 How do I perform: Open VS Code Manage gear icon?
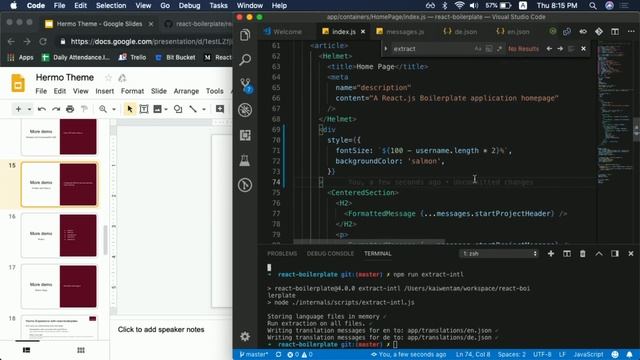point(245,336)
